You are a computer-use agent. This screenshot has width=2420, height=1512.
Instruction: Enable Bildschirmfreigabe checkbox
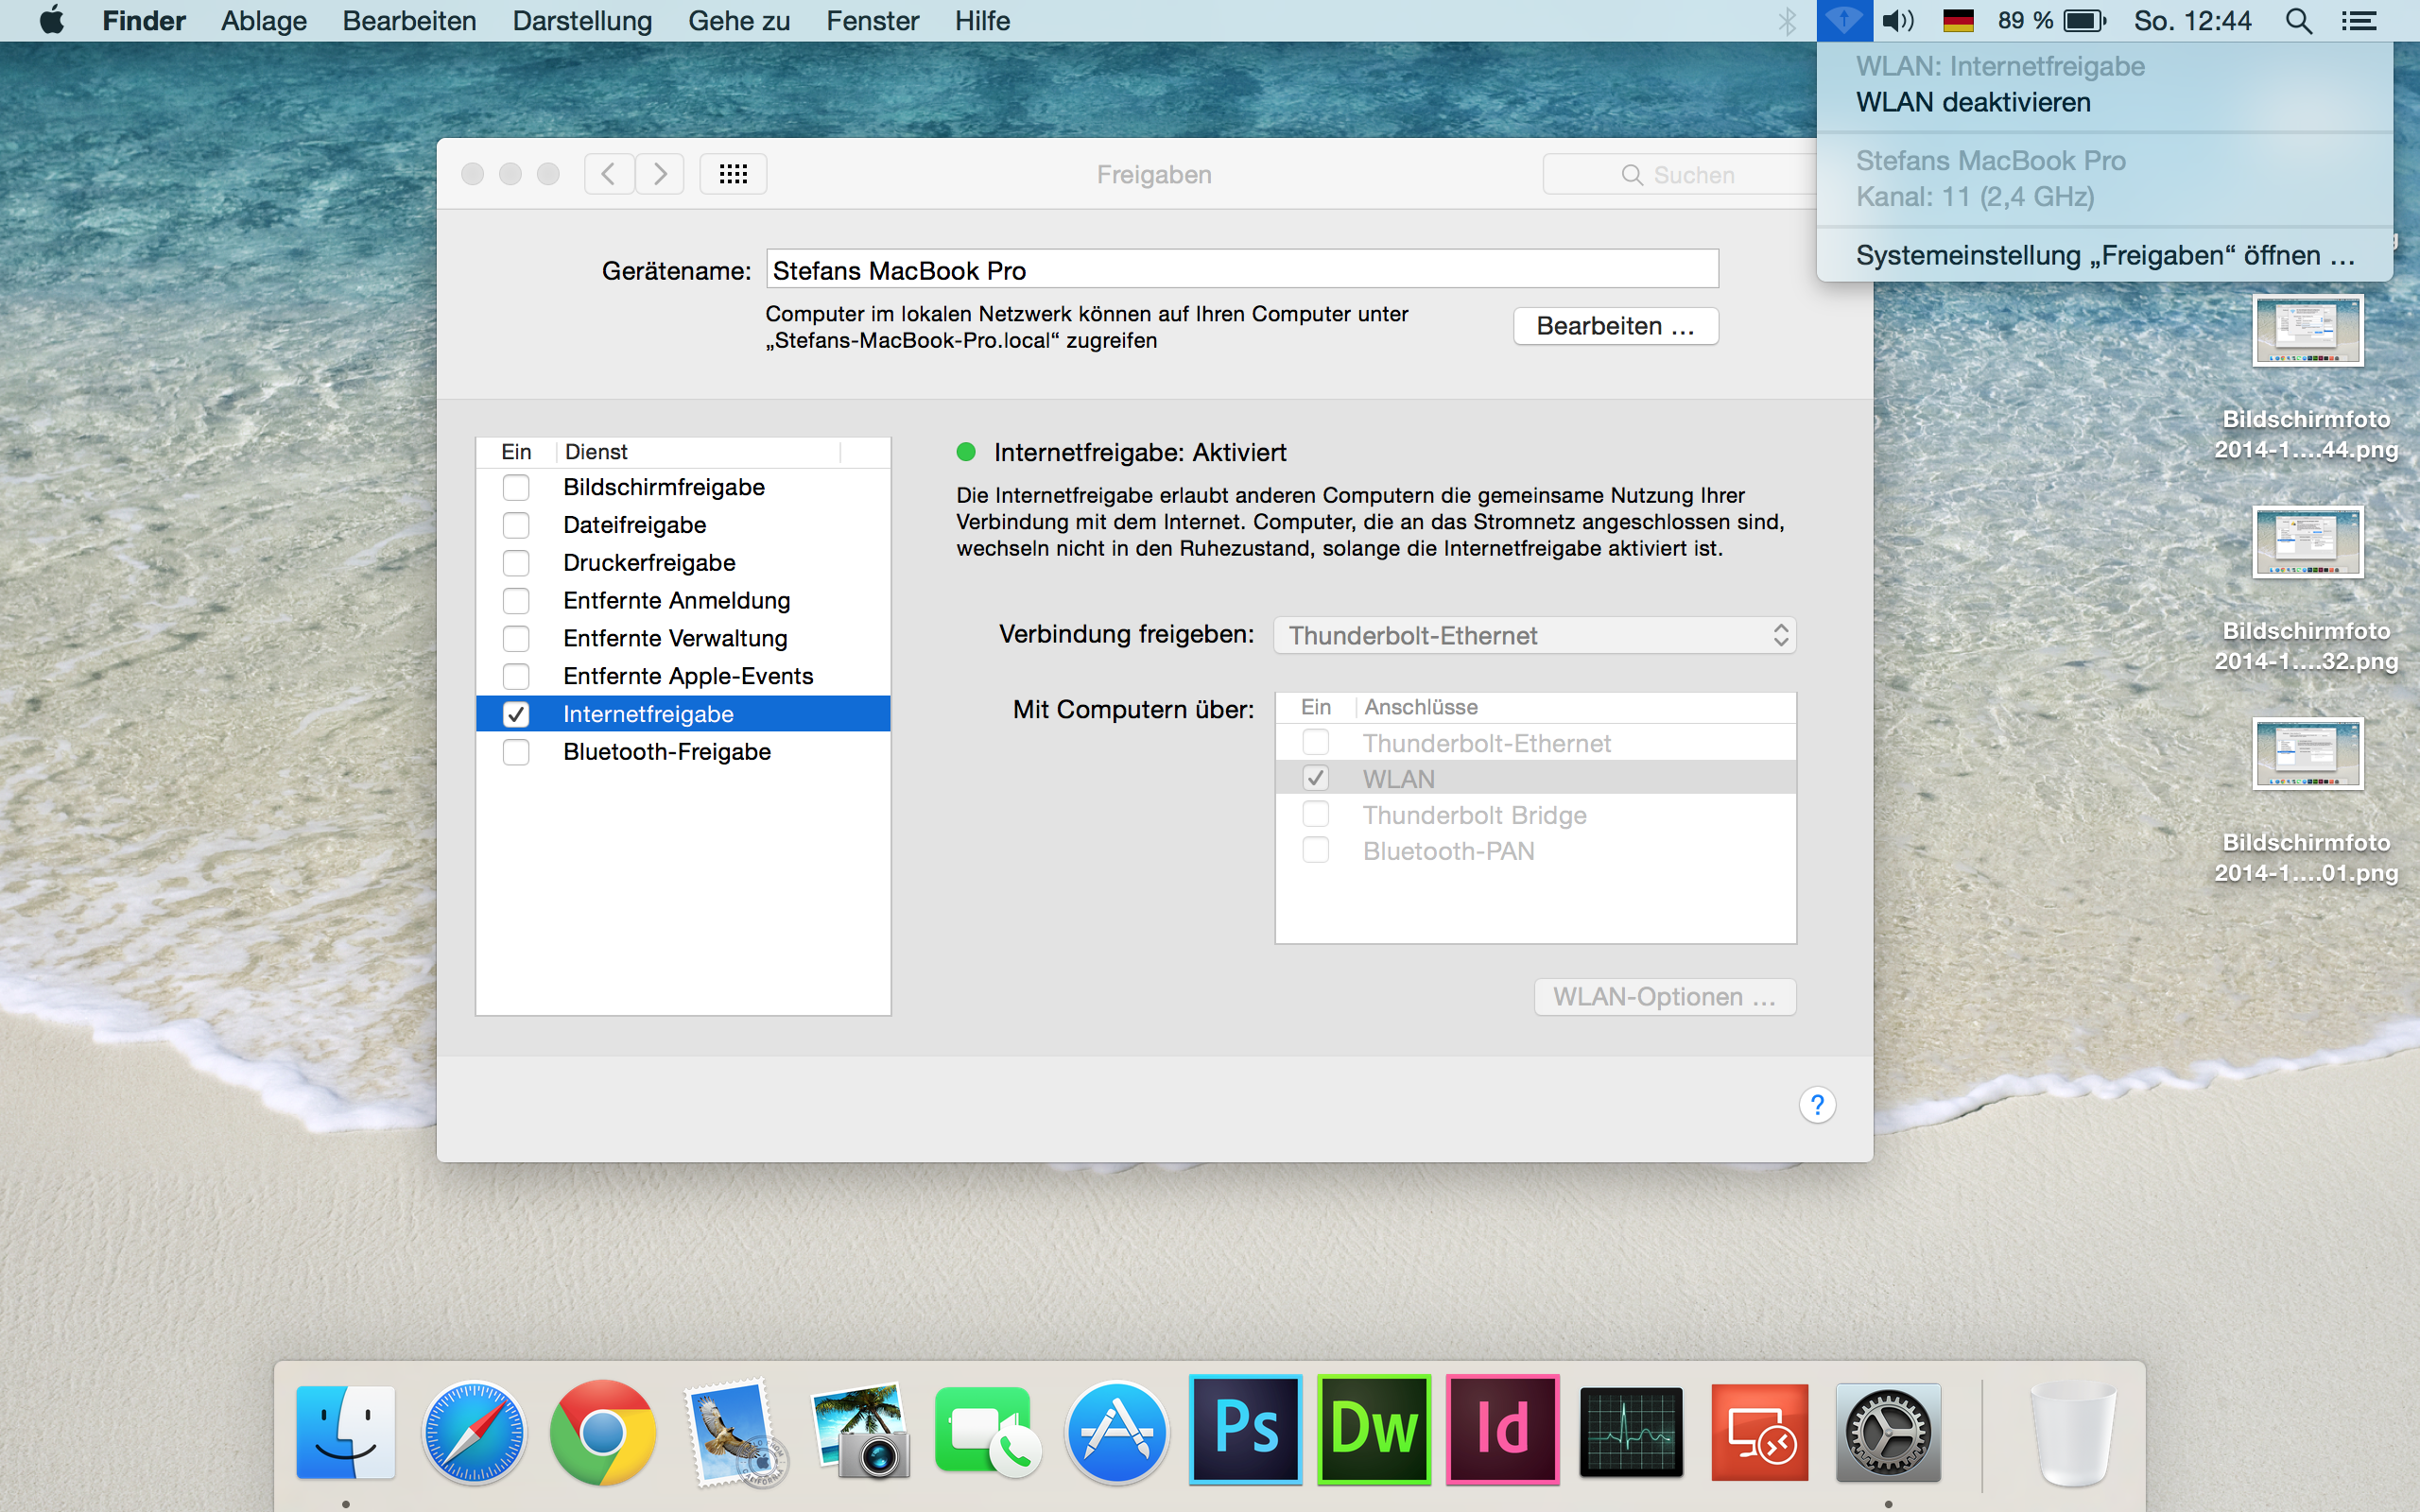pyautogui.click(x=516, y=487)
